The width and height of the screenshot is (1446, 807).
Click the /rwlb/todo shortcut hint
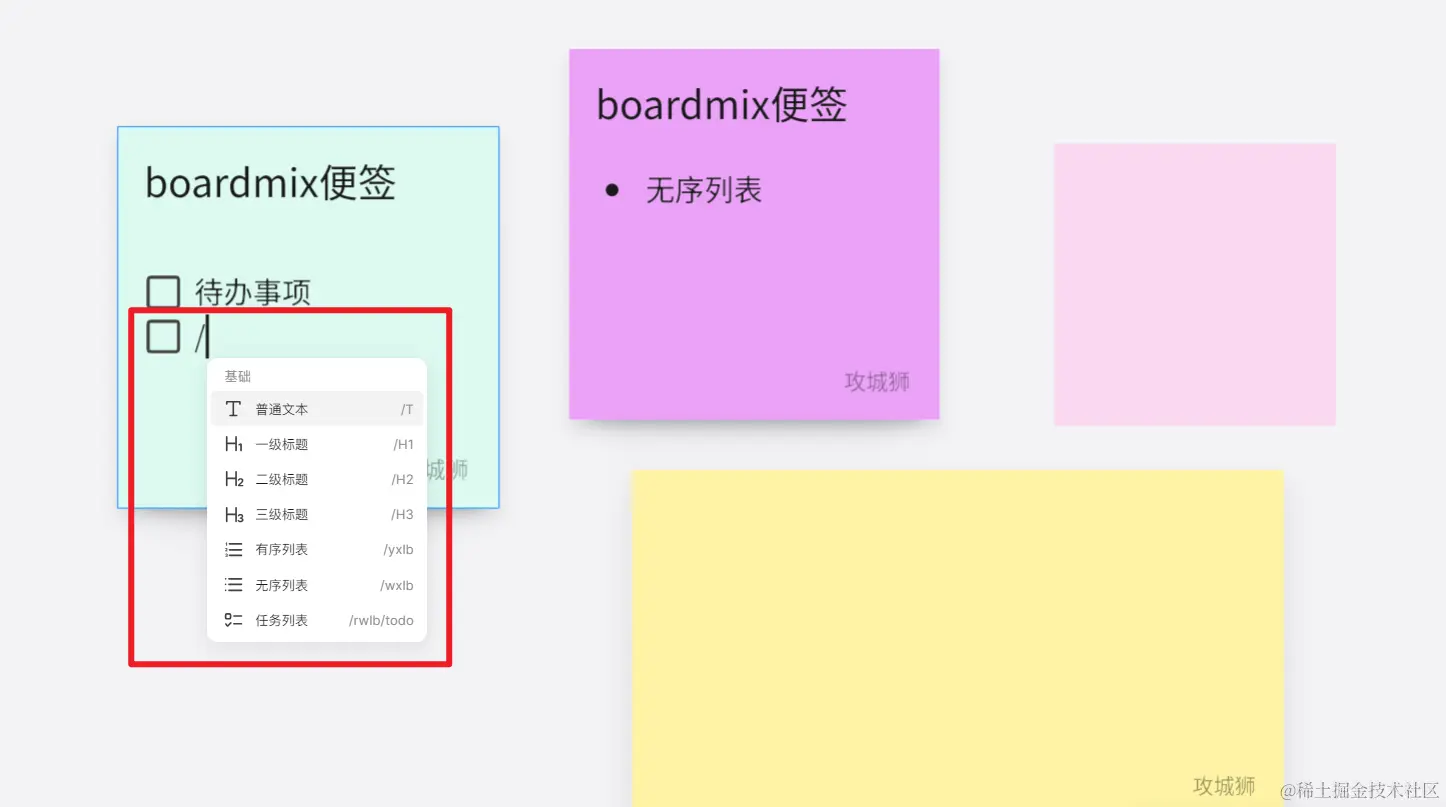(381, 620)
